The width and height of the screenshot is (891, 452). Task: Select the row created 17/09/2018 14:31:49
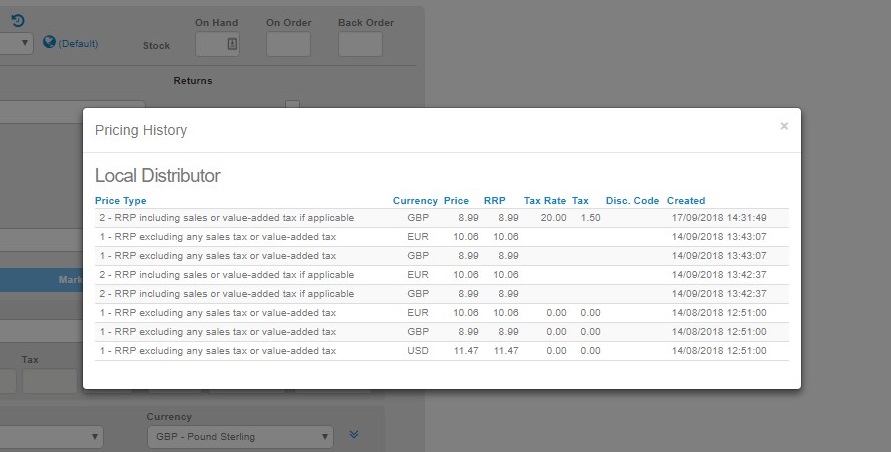click(440, 217)
